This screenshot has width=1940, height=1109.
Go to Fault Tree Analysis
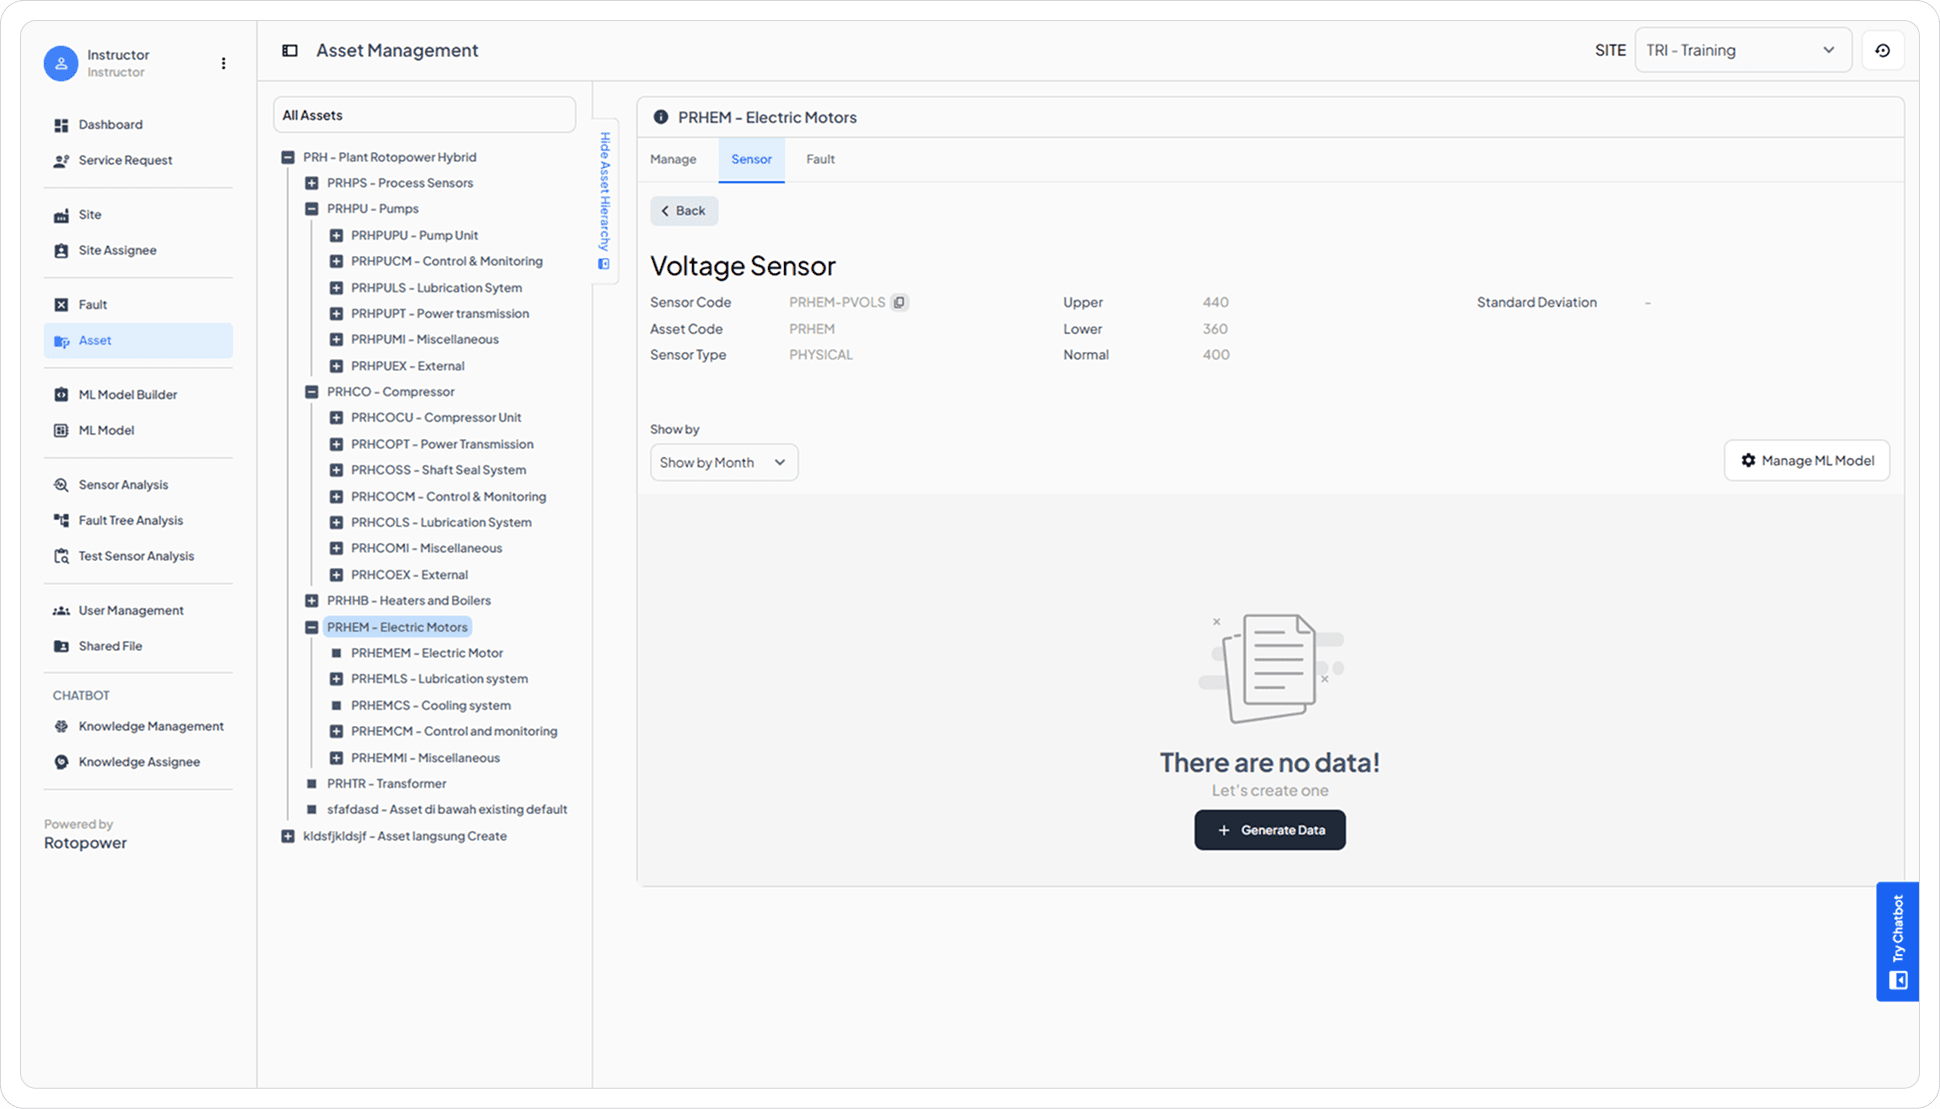point(130,520)
